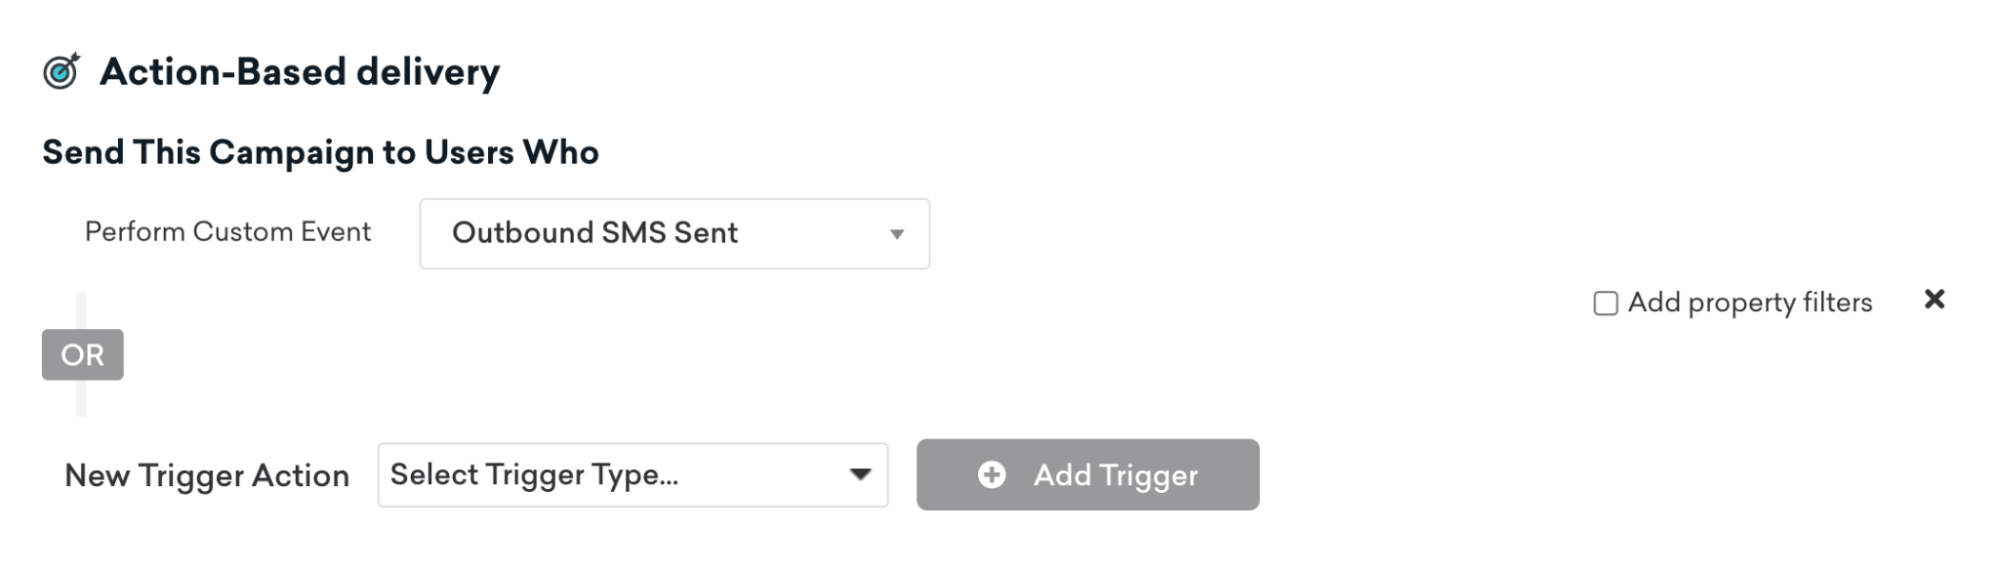
Task: Open the Outbound SMS Sent event dropdown
Action: [x=674, y=233]
